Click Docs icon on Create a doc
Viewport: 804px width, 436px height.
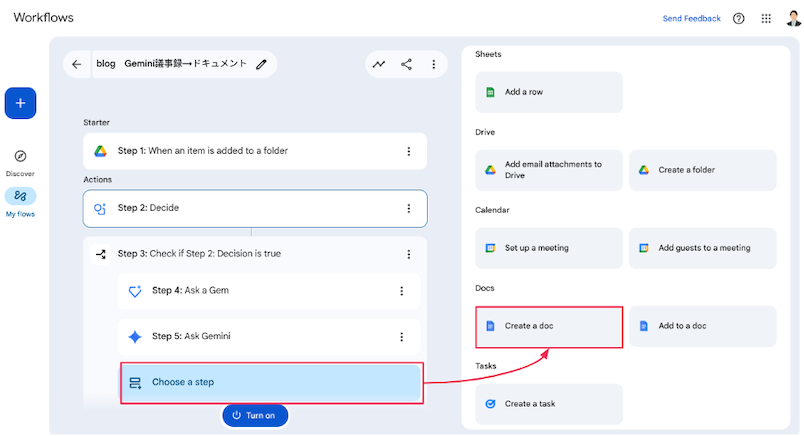click(490, 326)
